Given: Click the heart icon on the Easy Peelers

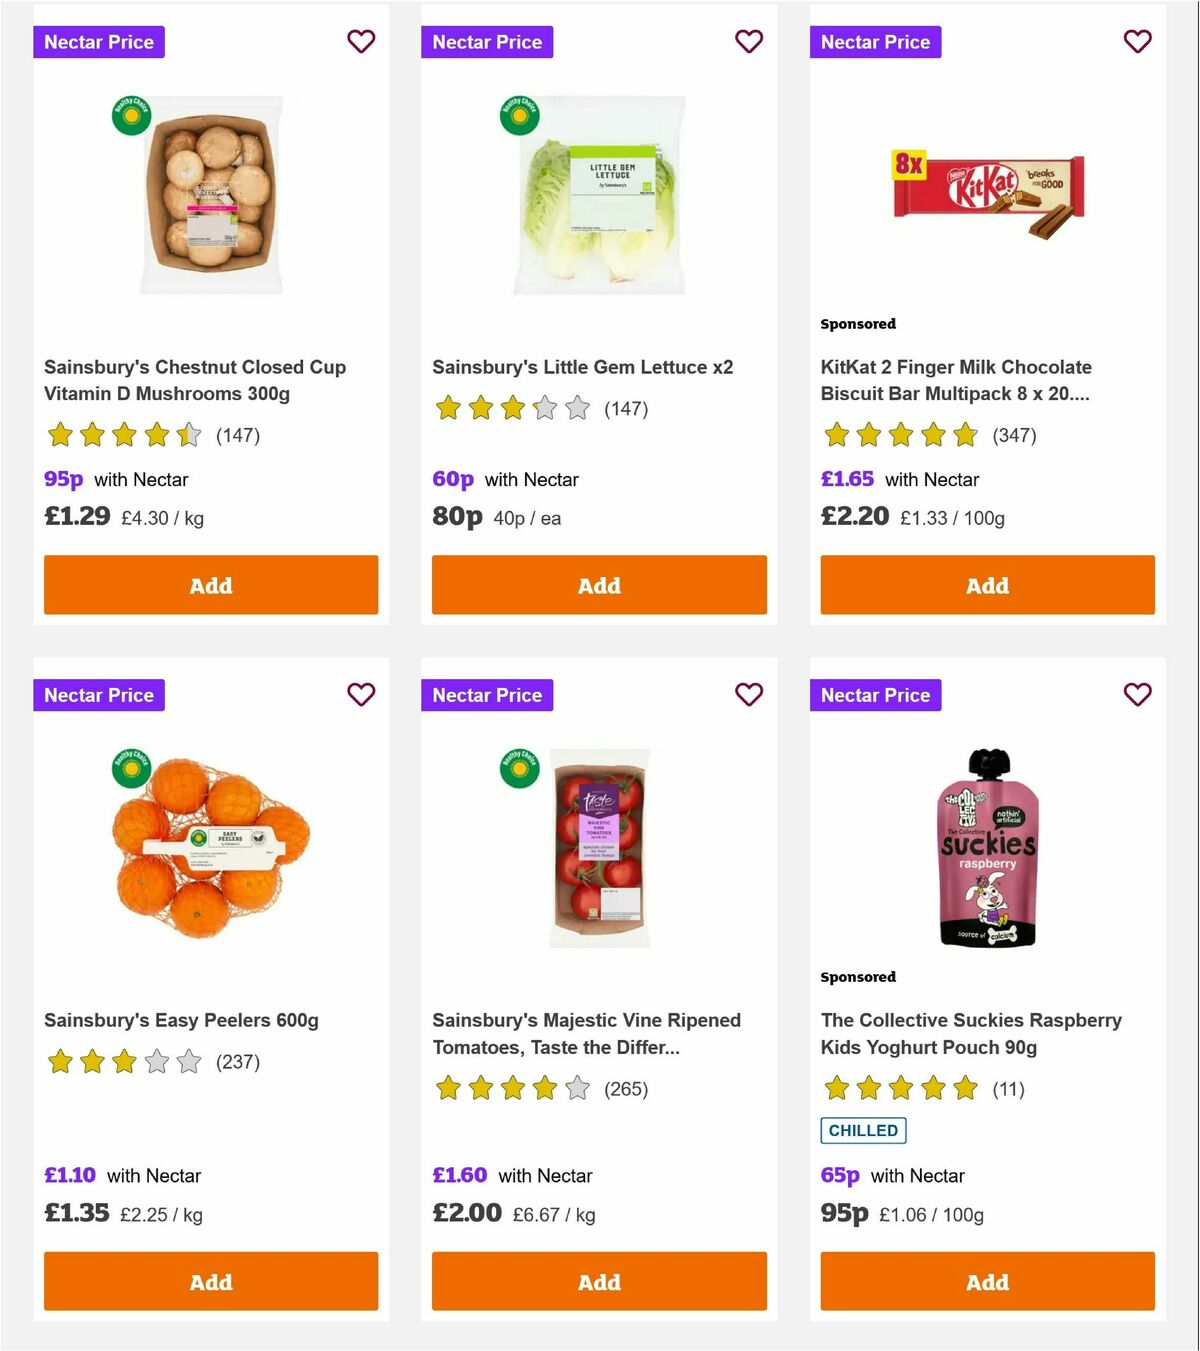Looking at the screenshot, I should point(361,694).
